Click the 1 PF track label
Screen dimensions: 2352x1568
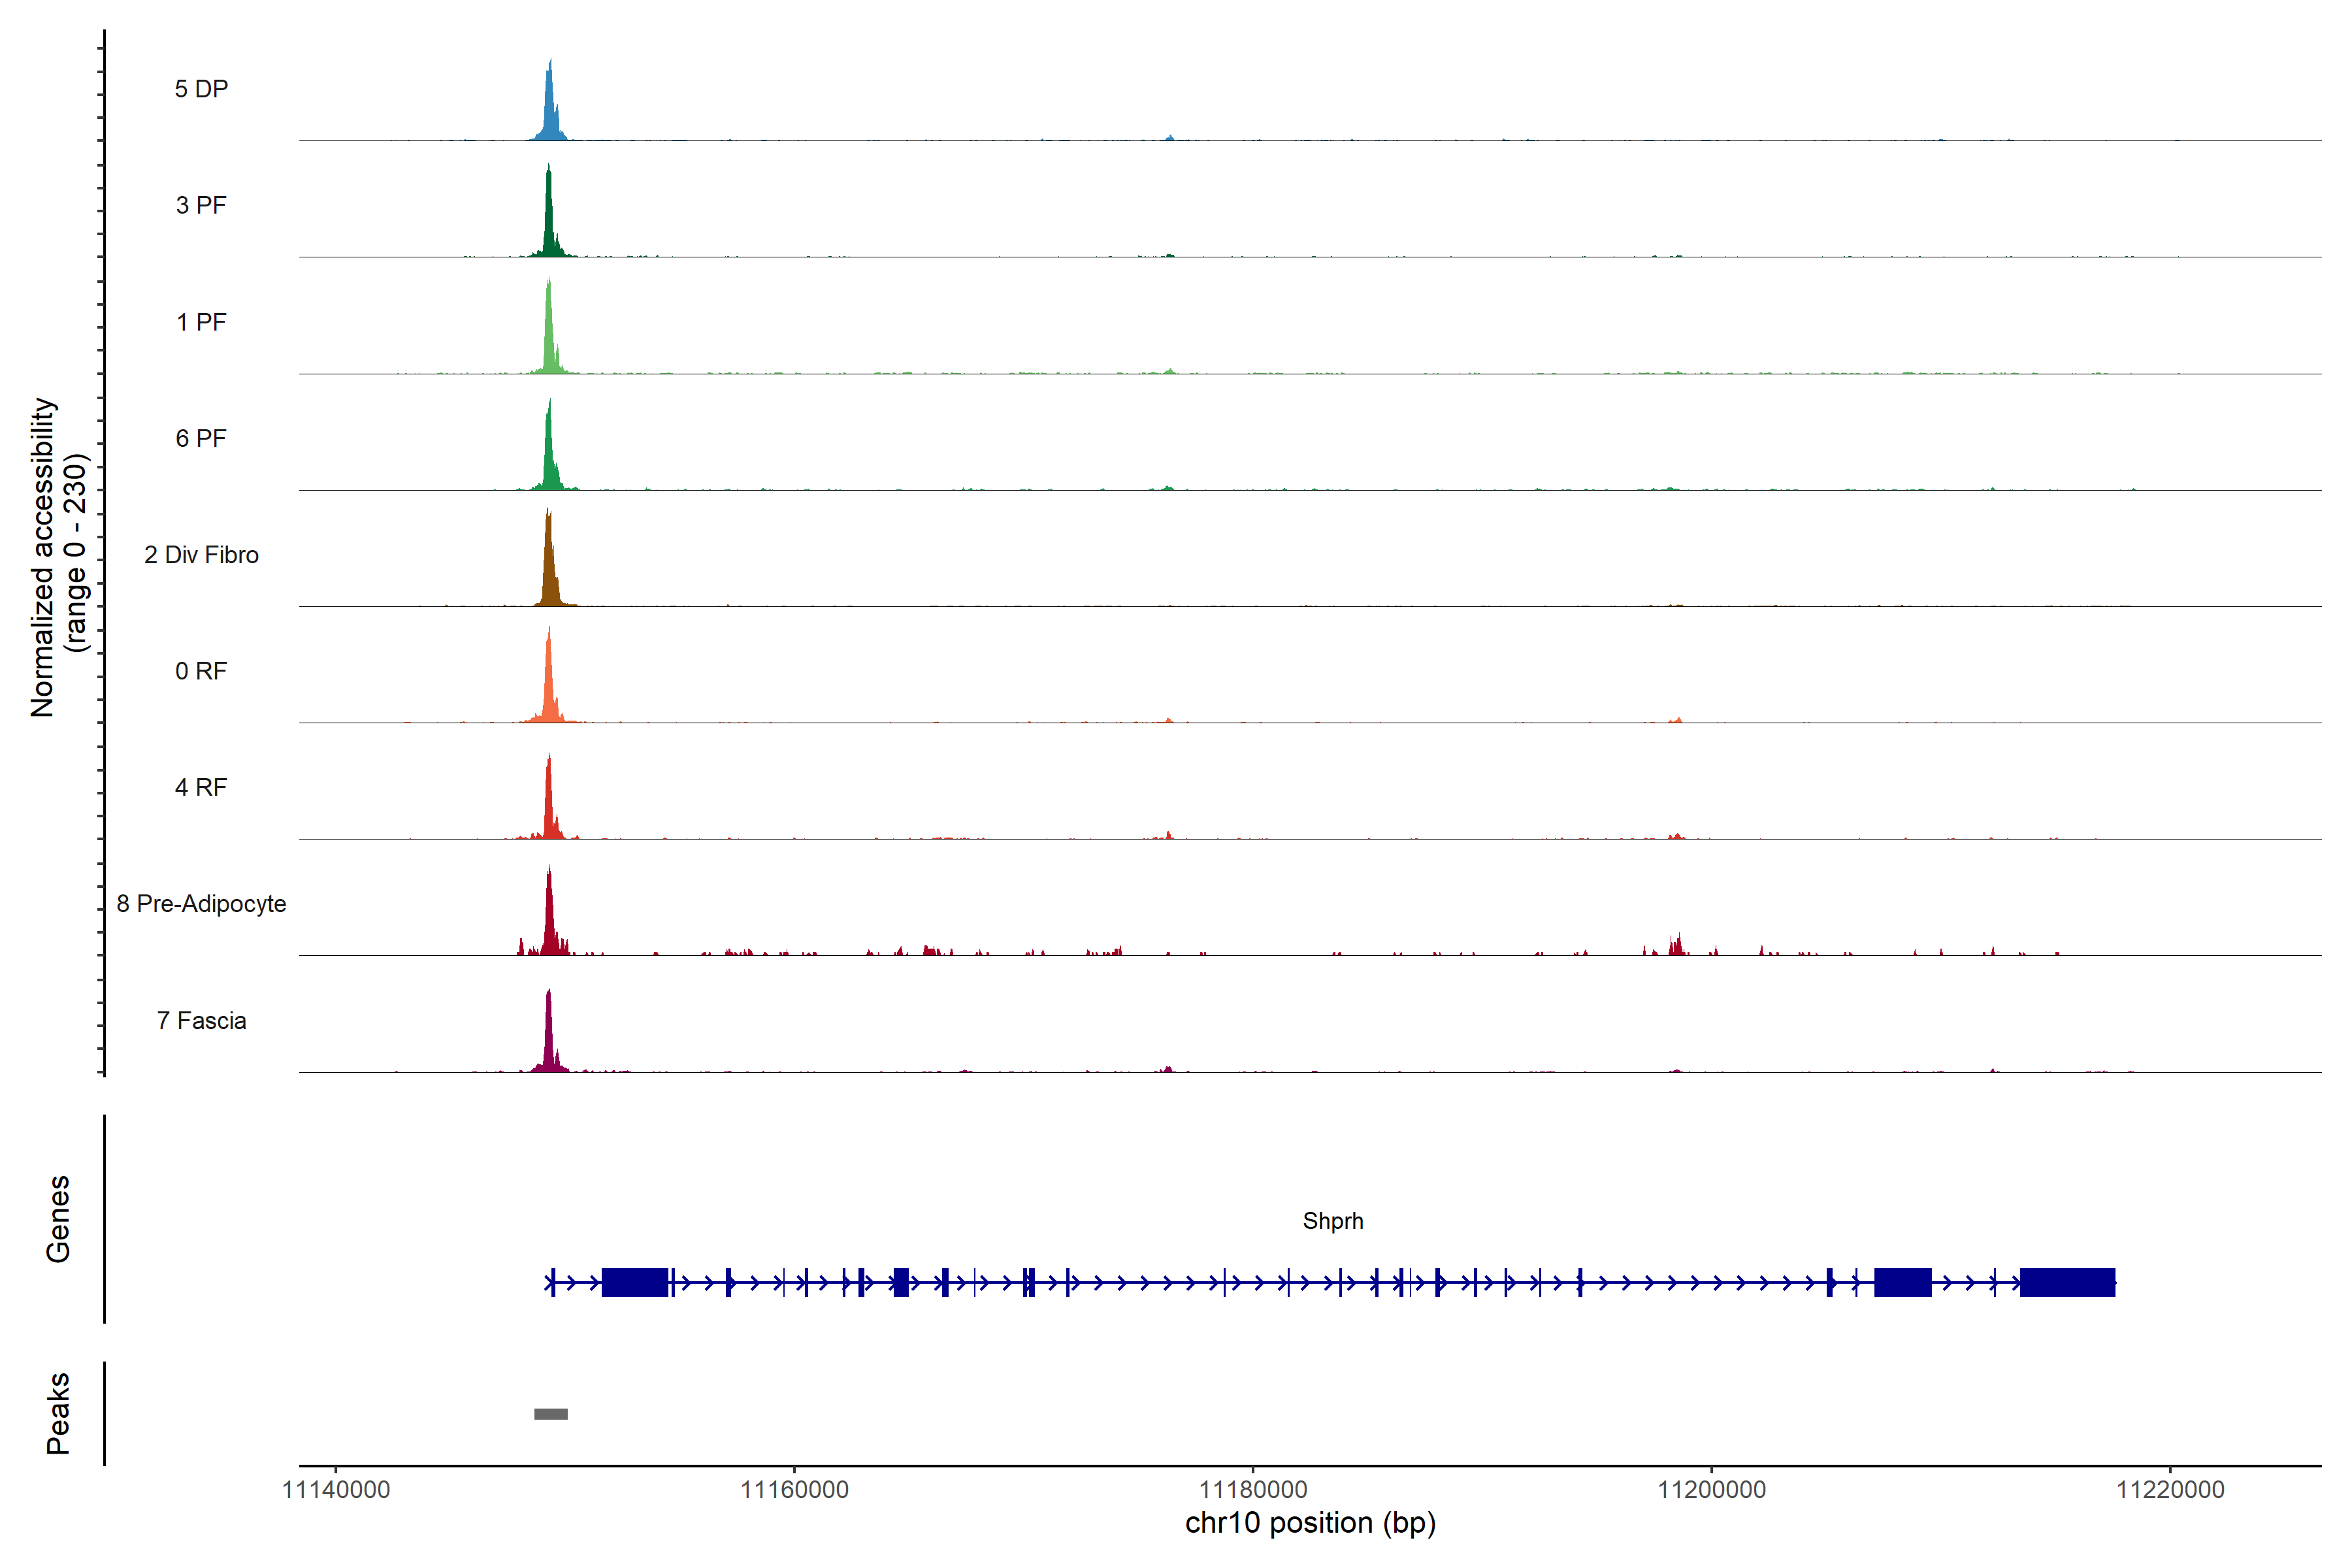pos(201,322)
